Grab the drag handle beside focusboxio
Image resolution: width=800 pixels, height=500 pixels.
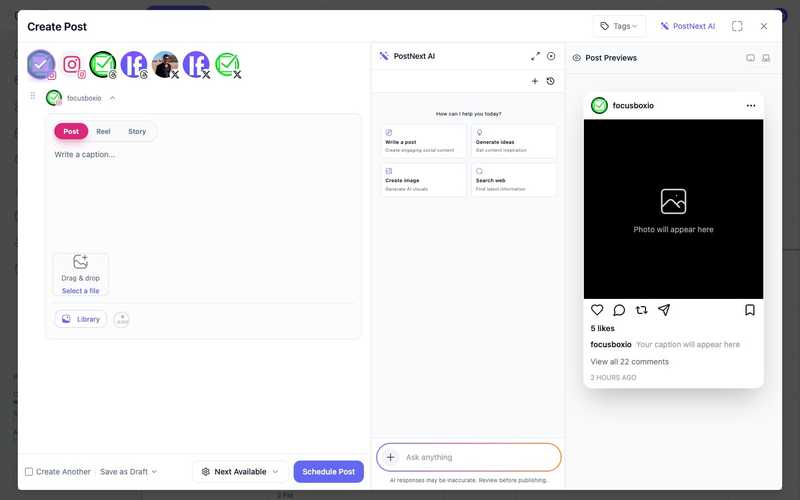click(33, 96)
